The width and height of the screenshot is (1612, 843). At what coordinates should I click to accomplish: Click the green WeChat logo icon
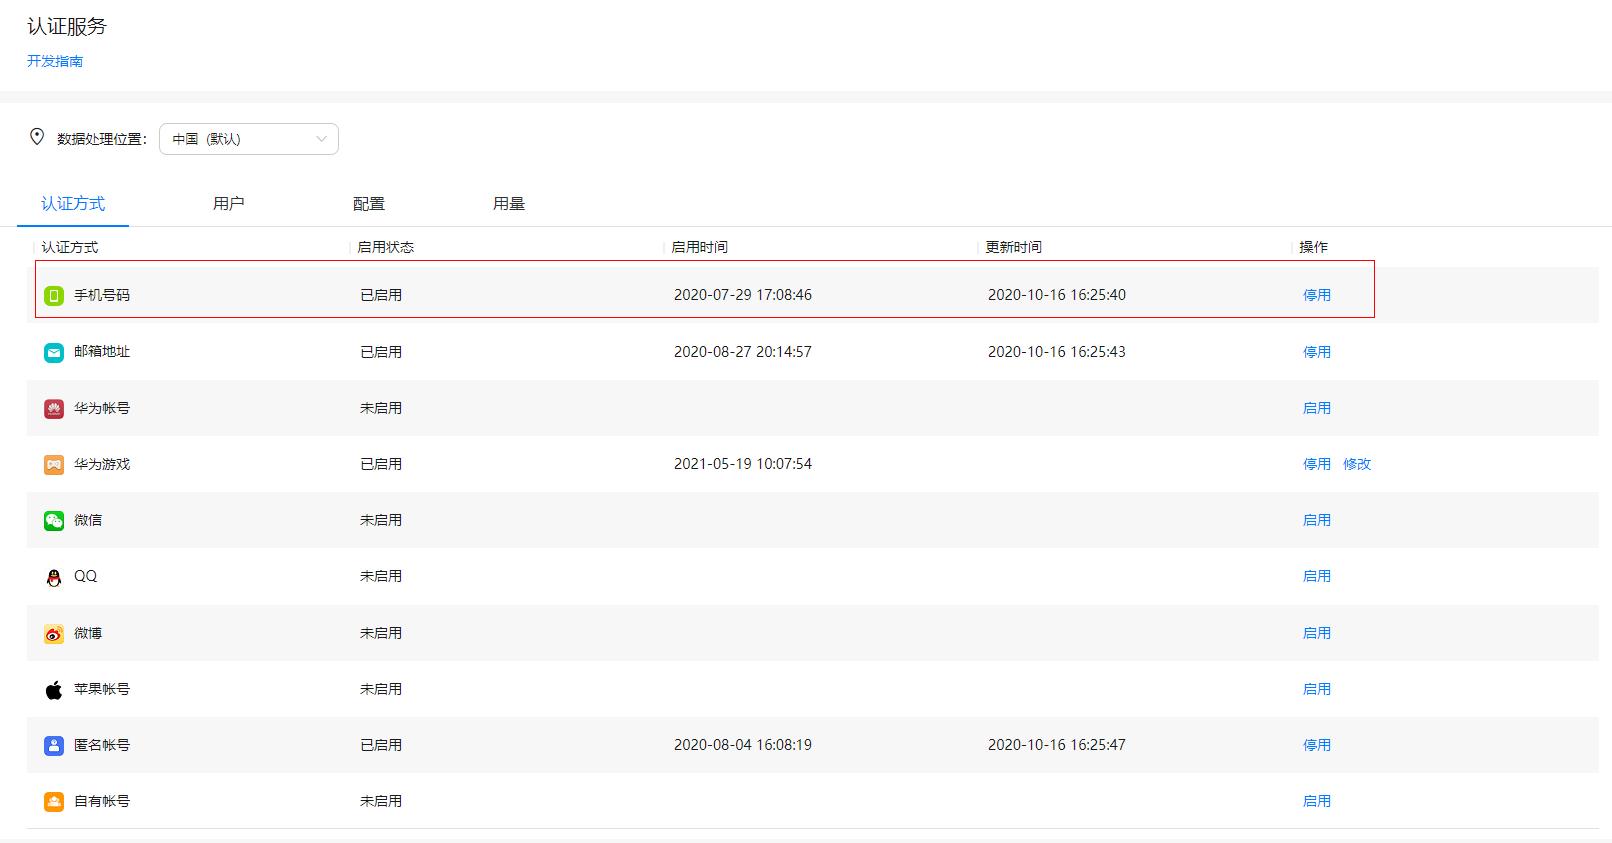coord(54,520)
